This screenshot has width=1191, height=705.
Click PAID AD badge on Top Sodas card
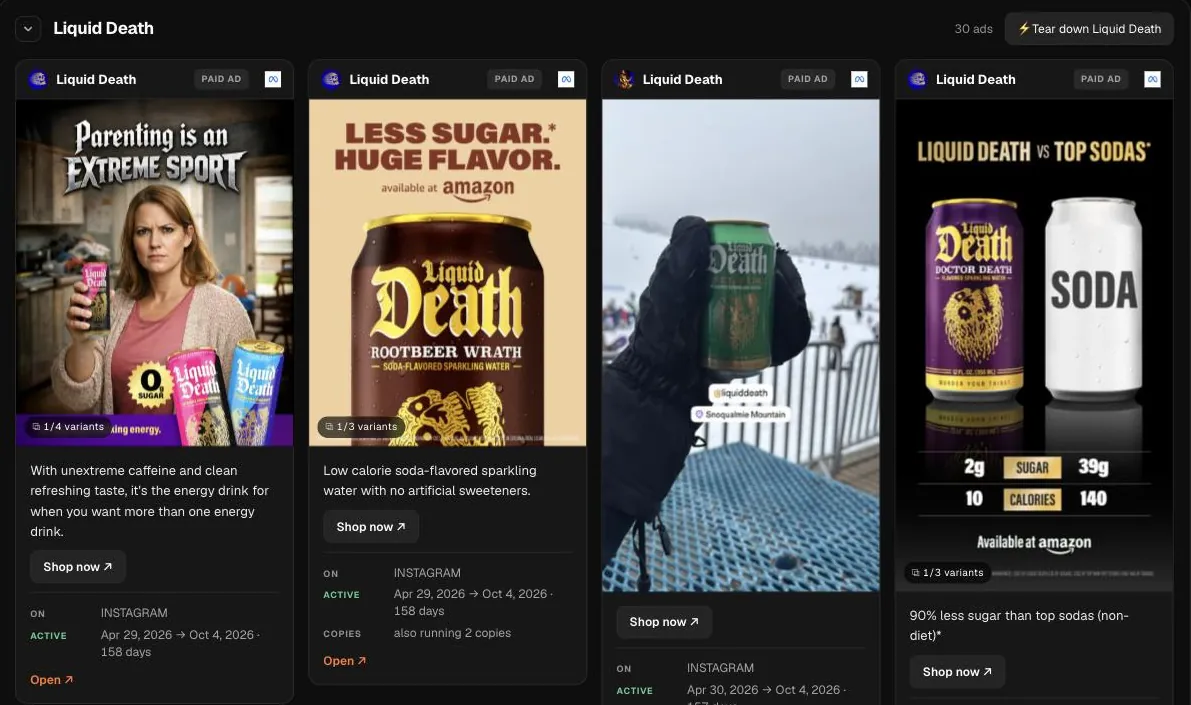[1101, 79]
